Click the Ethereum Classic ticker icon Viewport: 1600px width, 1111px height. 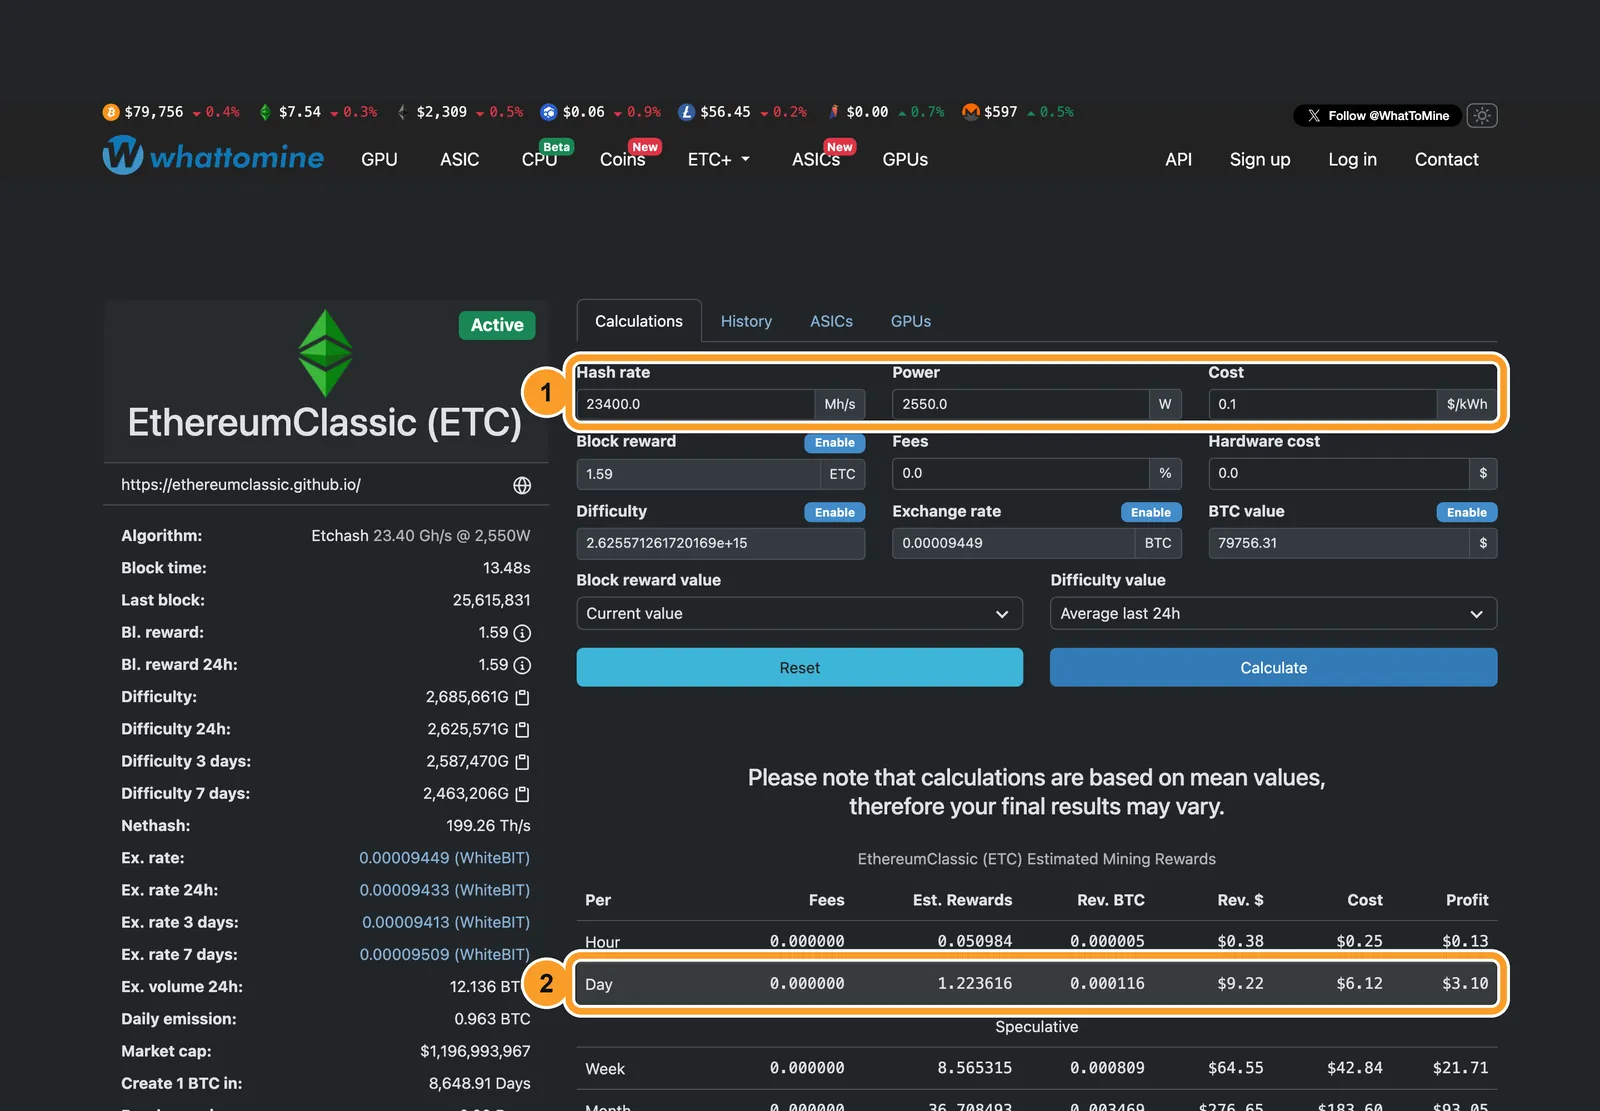tap(265, 112)
